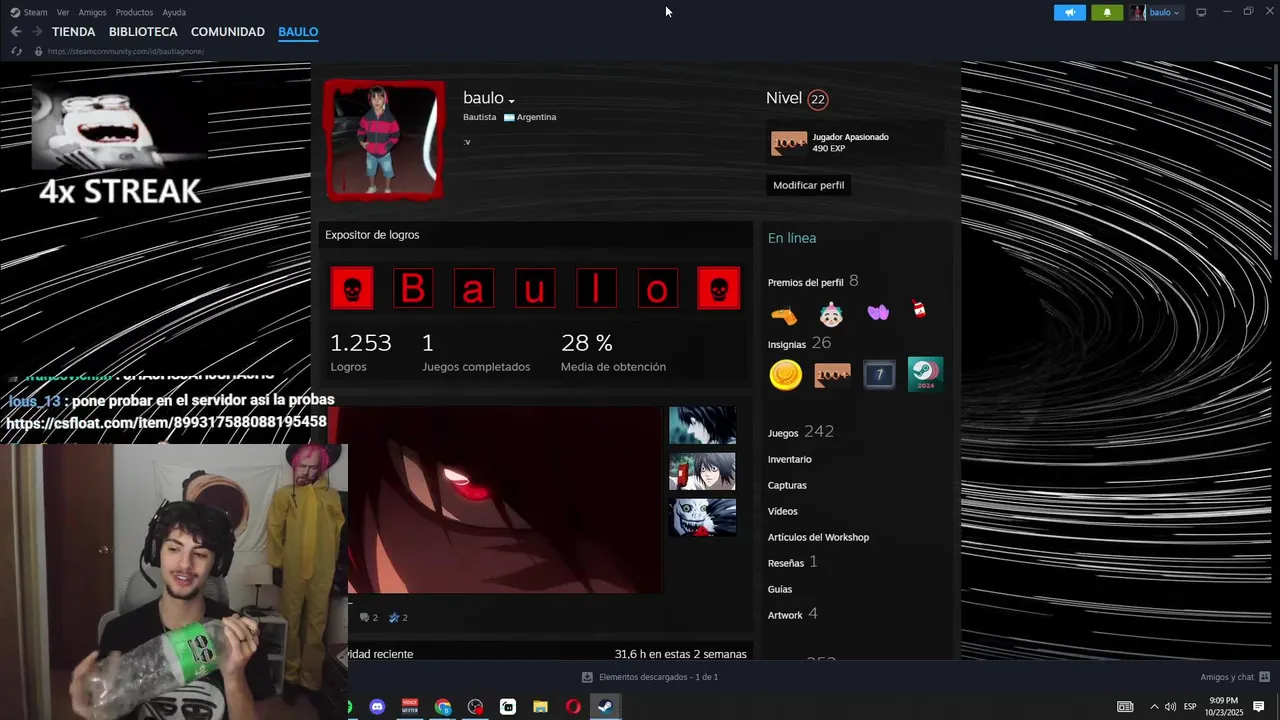
Task: Open the profile avatar image
Action: [x=384, y=140]
